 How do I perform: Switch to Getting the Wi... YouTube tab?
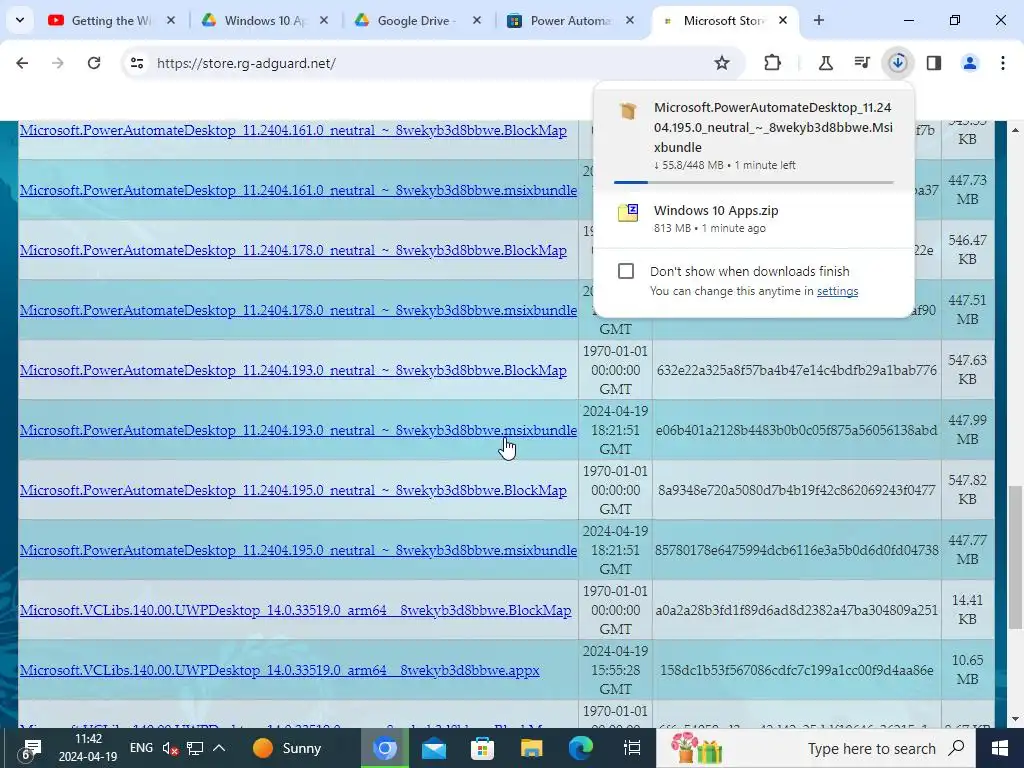pos(111,20)
